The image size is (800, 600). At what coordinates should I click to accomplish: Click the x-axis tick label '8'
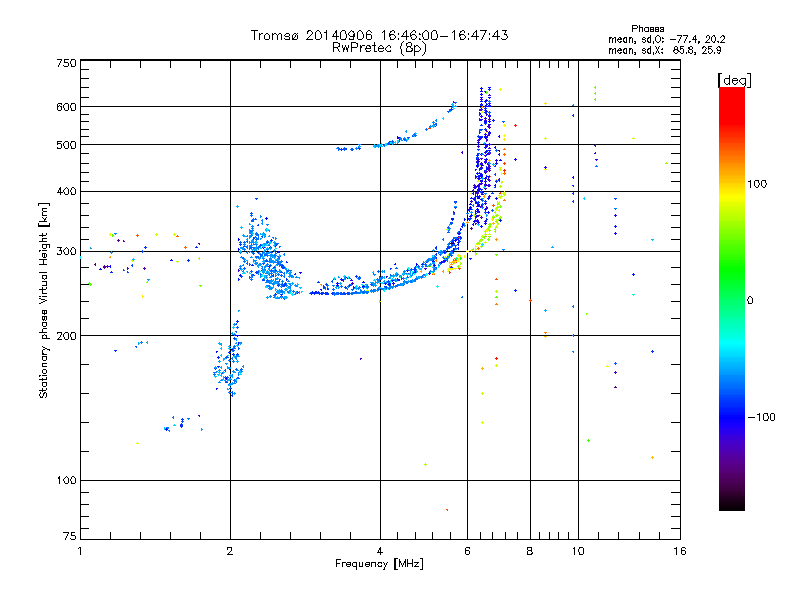[x=530, y=551]
